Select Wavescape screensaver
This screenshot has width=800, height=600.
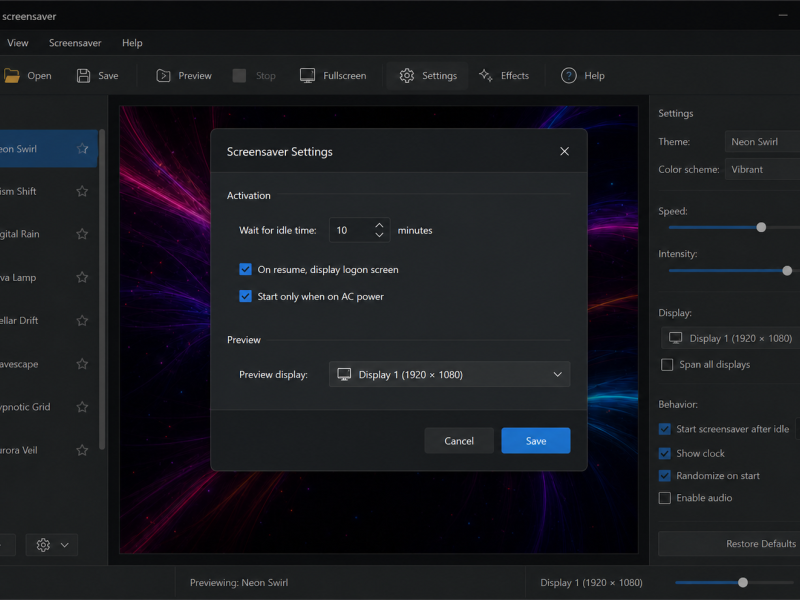(x=48, y=364)
